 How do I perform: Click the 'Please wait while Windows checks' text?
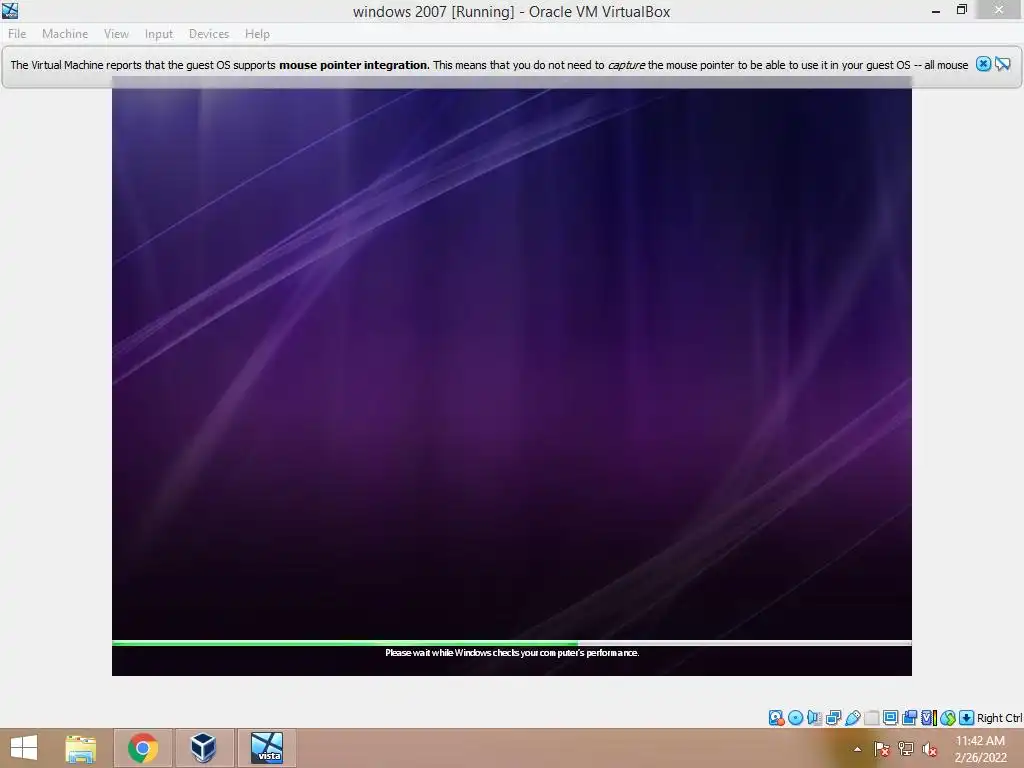coord(512,652)
